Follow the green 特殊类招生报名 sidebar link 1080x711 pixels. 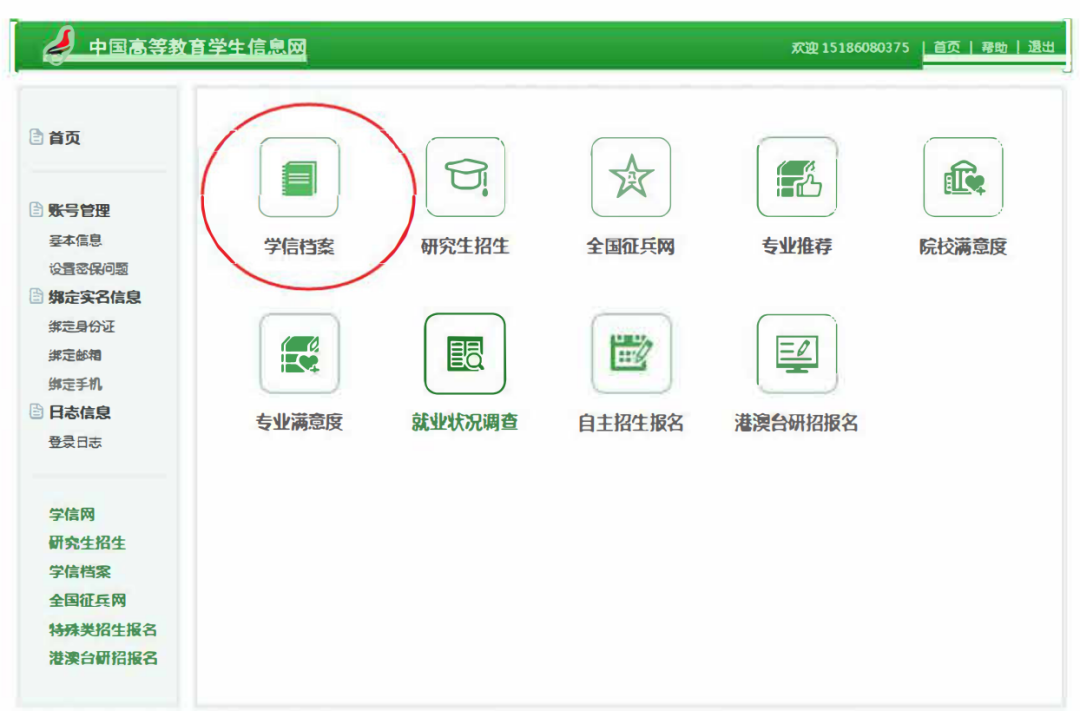tap(103, 629)
